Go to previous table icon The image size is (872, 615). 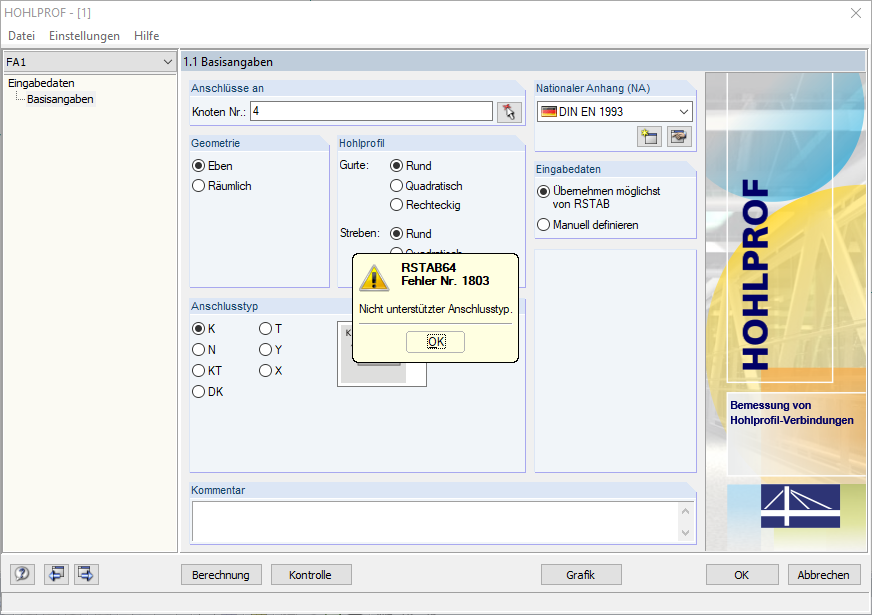[56, 574]
